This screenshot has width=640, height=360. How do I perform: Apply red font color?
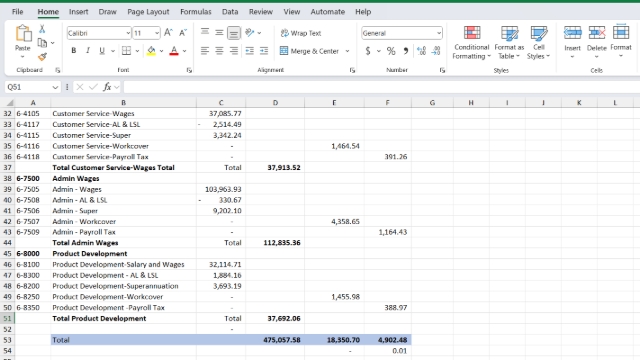pos(174,51)
